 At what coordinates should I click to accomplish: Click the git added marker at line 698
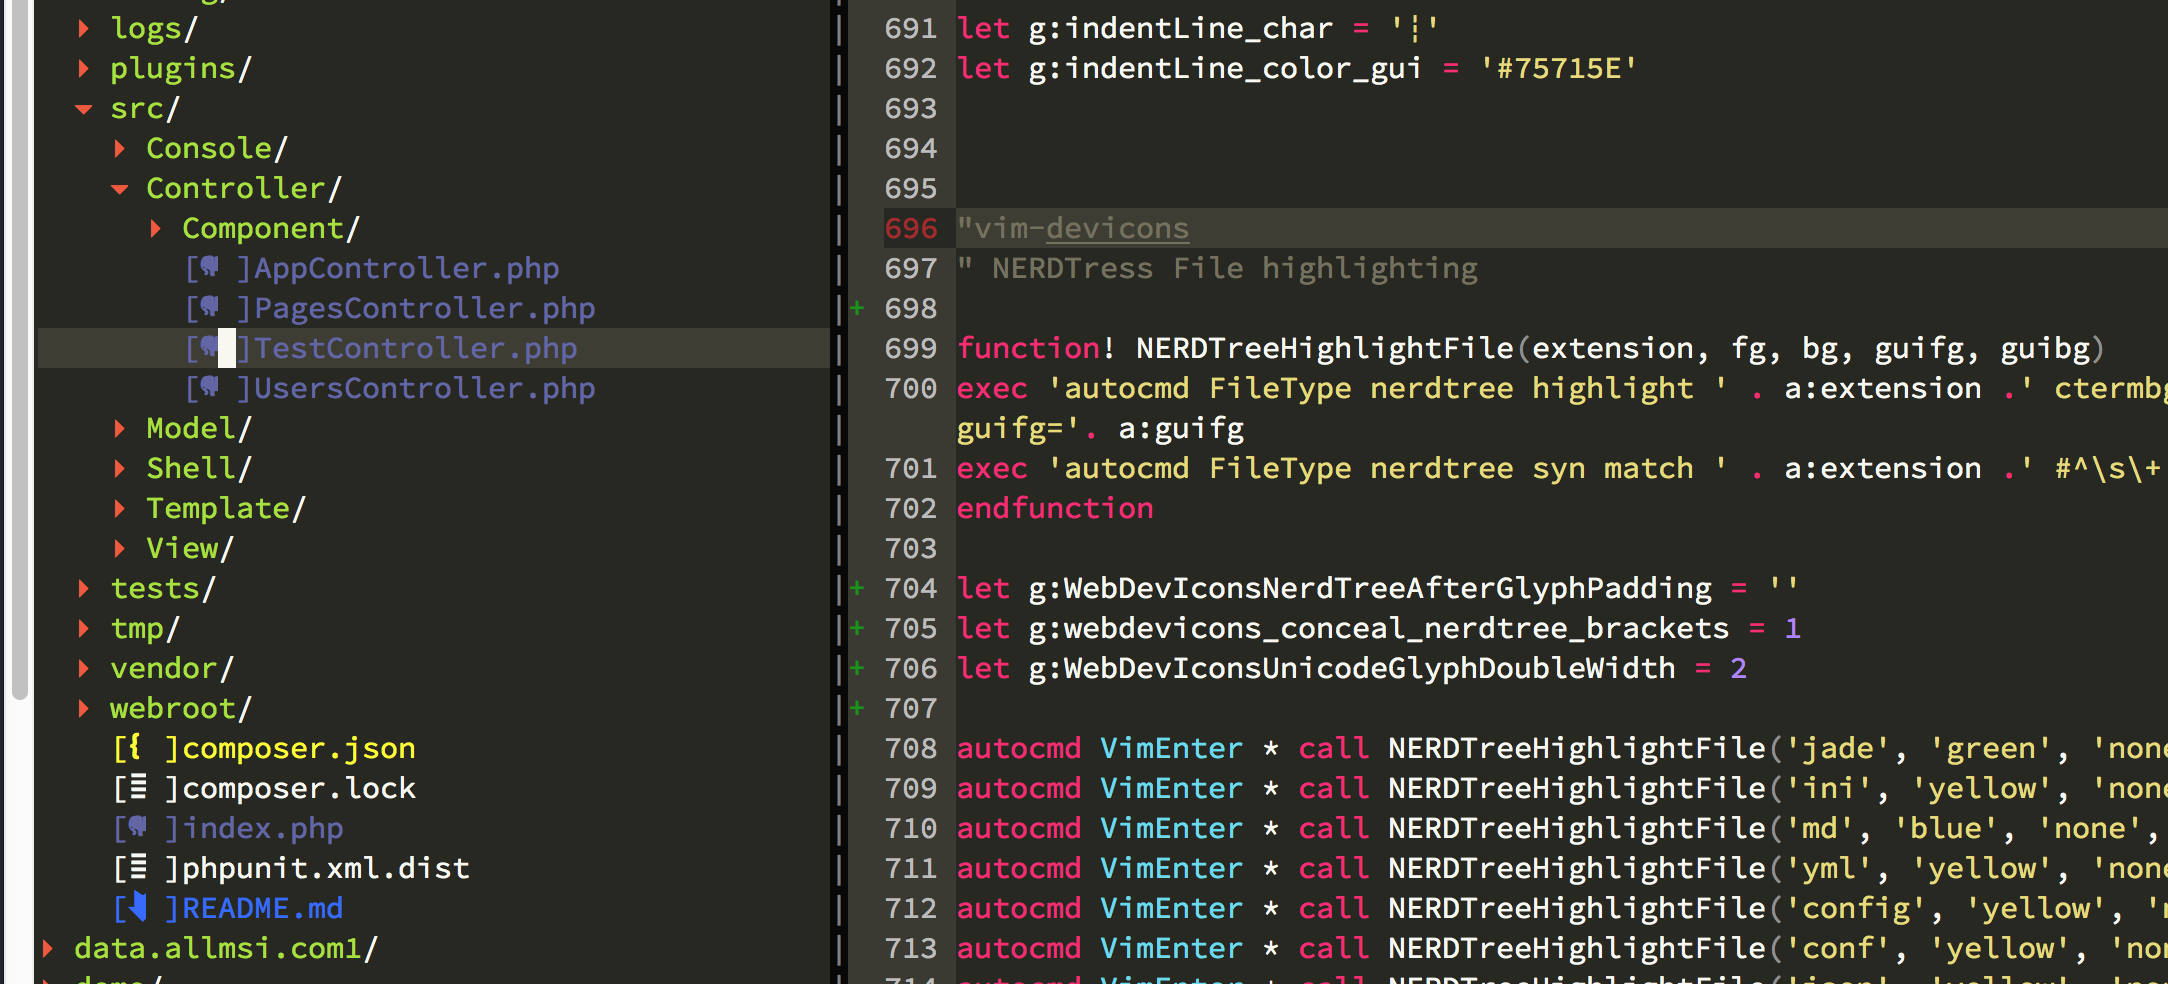[857, 308]
